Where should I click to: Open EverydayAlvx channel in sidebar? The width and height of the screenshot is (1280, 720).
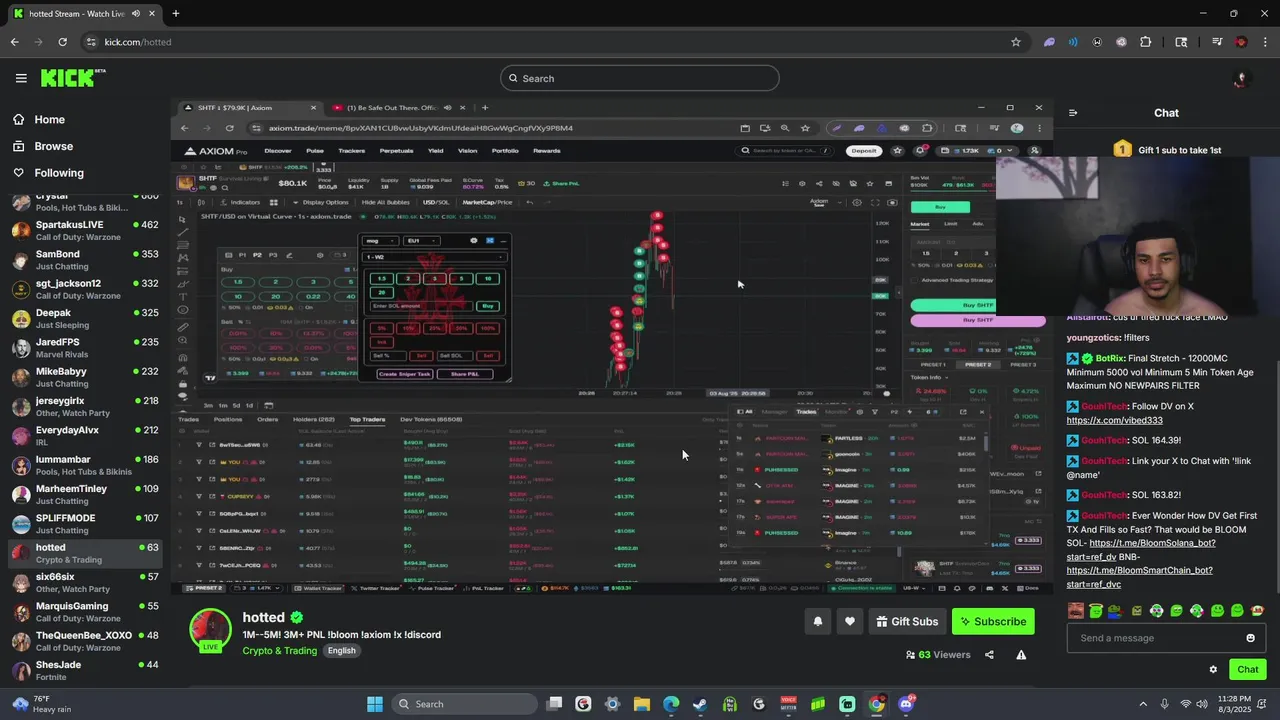[85, 436]
